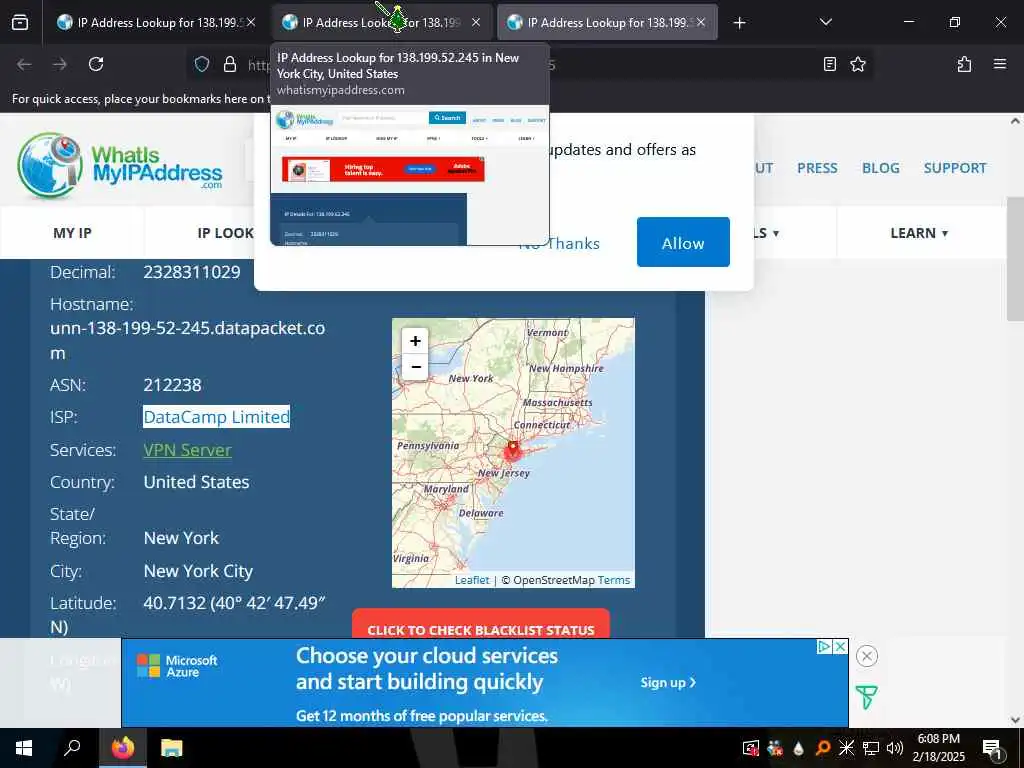Open the notification action center icon

pos(992,748)
